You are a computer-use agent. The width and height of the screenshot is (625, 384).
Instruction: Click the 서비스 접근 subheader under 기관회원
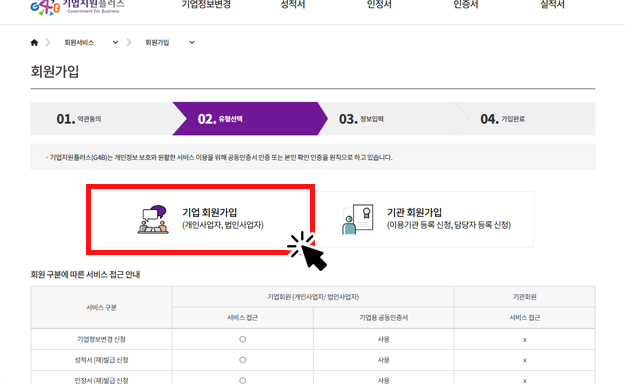tap(524, 318)
